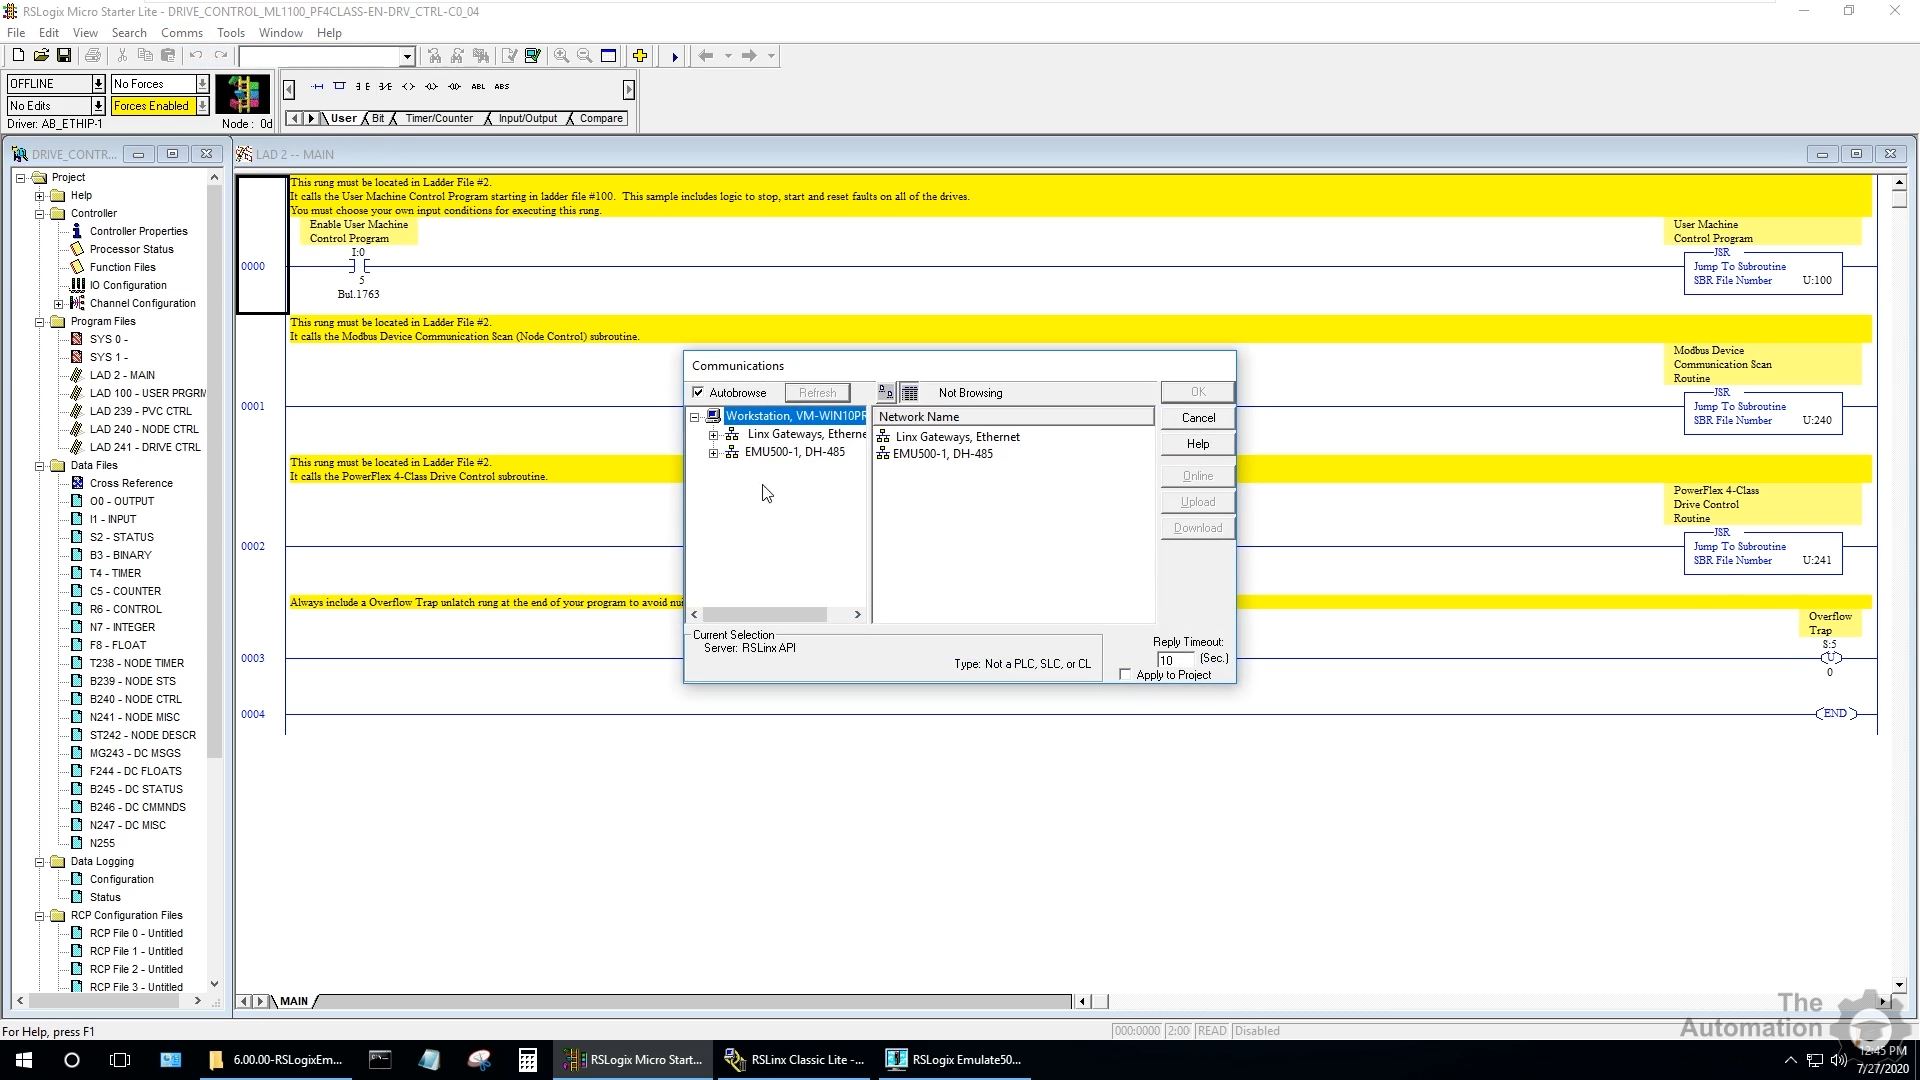
Task: Toggle the Autobrowse checkbox
Action: pos(698,393)
